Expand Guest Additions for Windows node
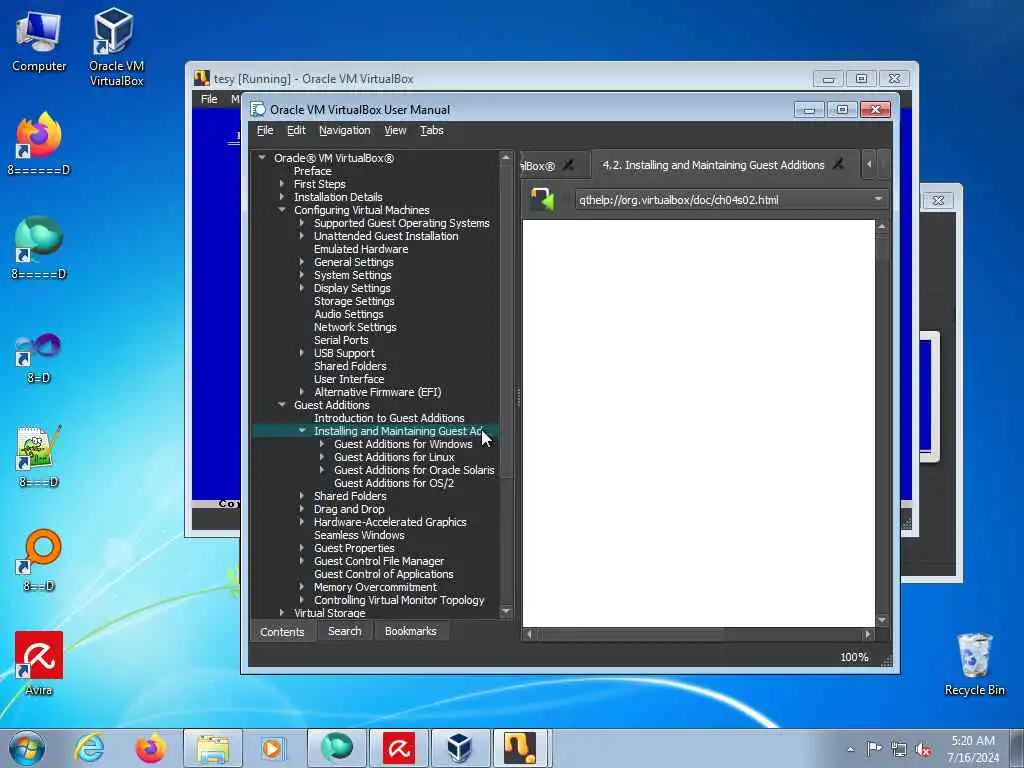Image resolution: width=1024 pixels, height=768 pixels. click(x=321, y=444)
